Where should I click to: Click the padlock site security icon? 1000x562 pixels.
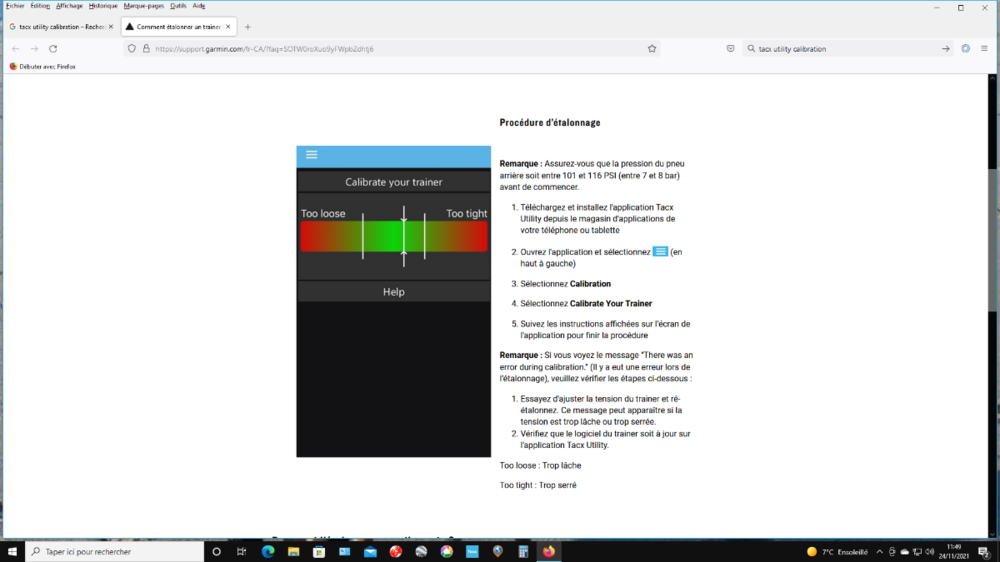[x=146, y=48]
